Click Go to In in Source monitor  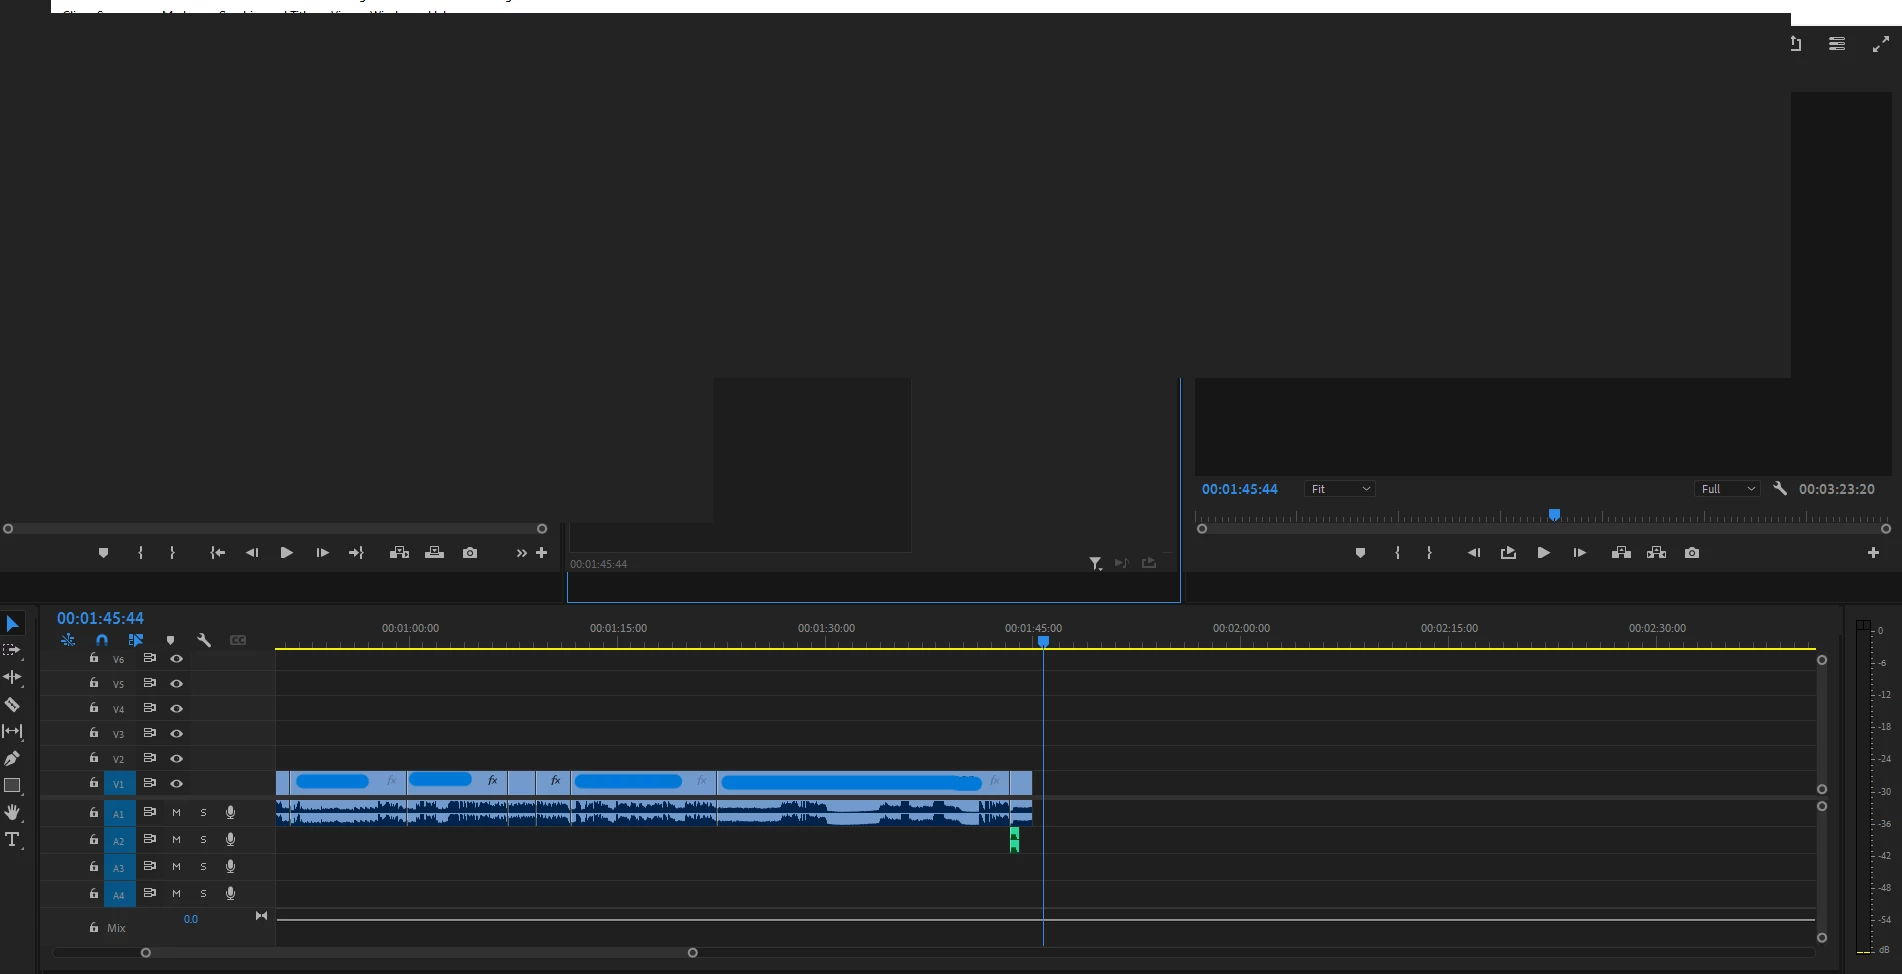pyautogui.click(x=217, y=553)
